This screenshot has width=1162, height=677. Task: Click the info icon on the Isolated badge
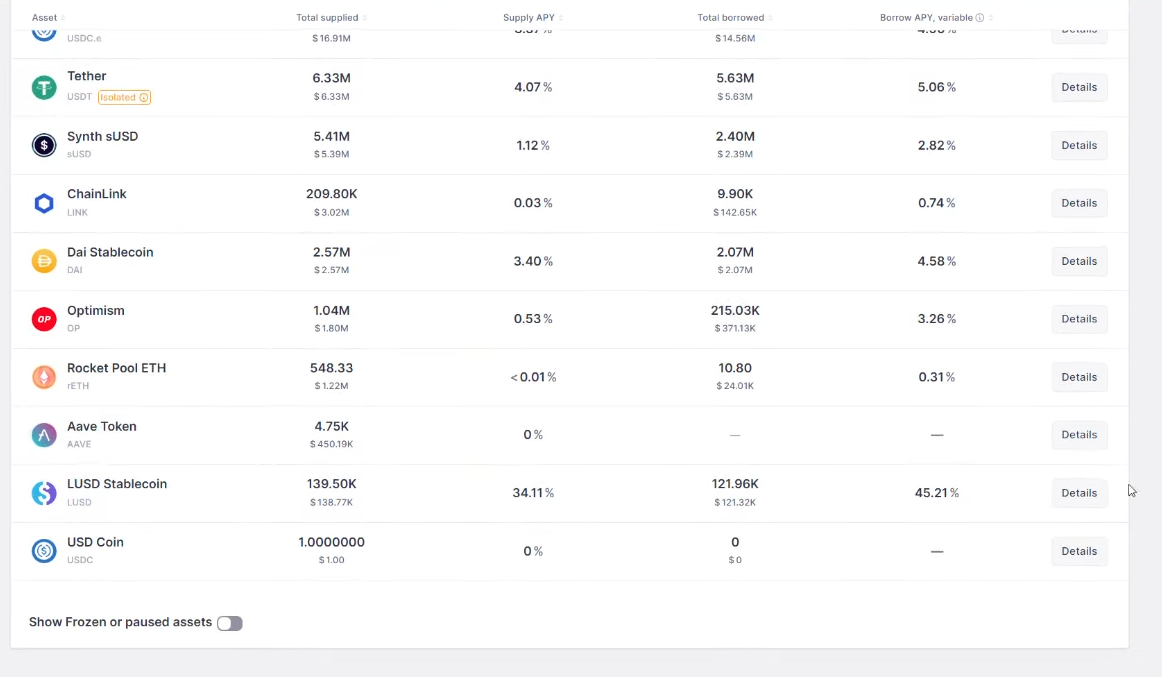tap(144, 98)
